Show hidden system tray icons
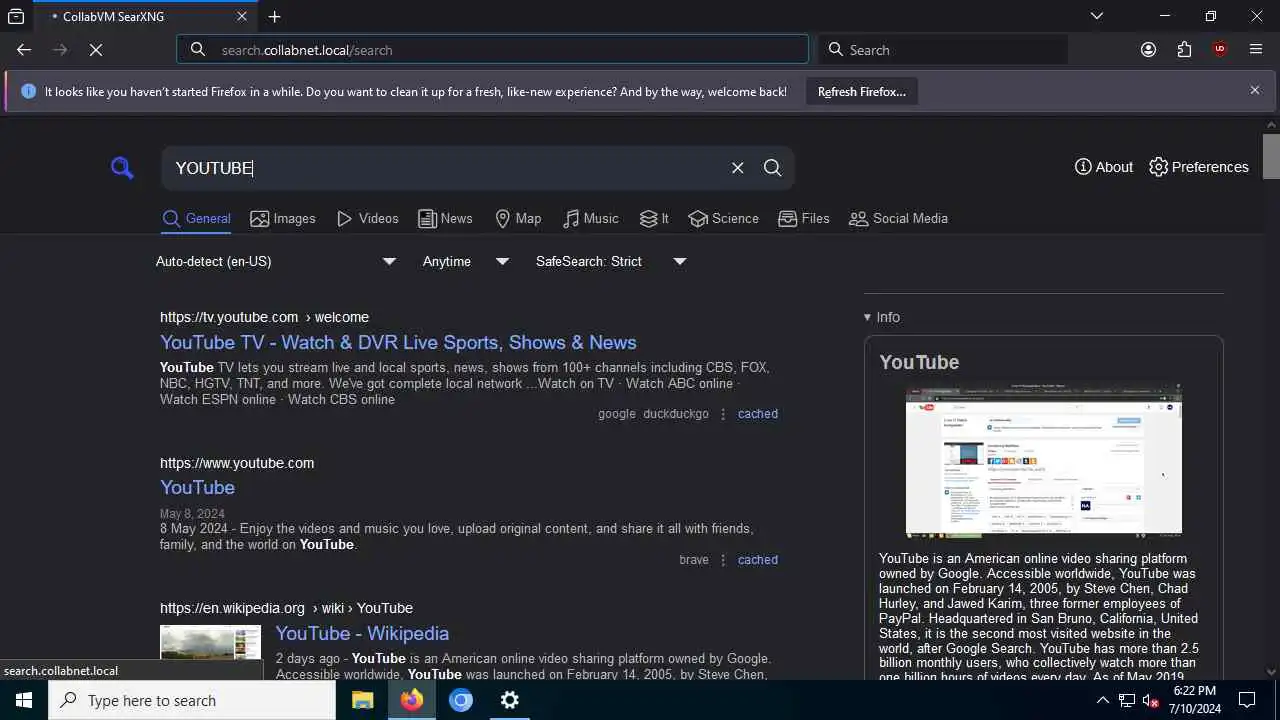Image resolution: width=1280 pixels, height=720 pixels. coord(1103,700)
